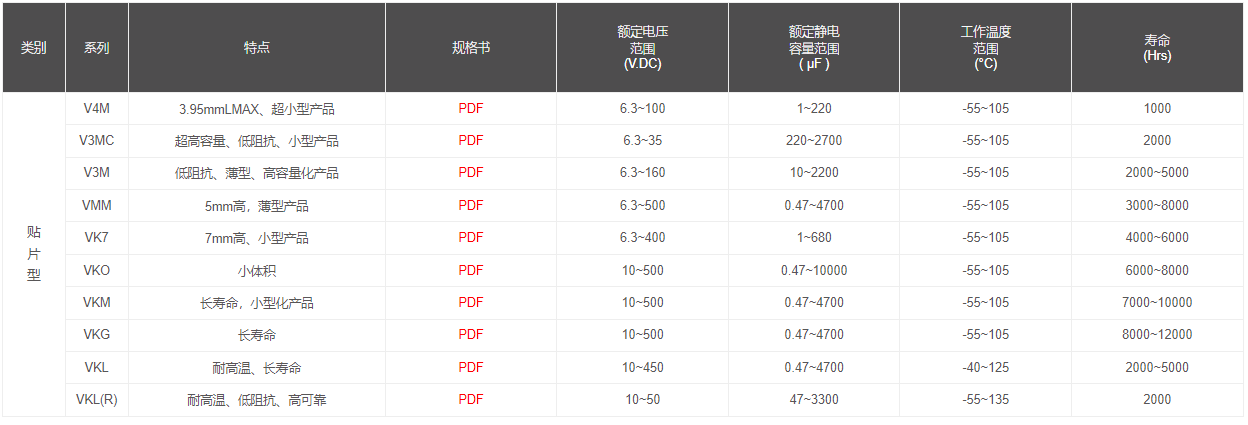Select the 特点 column header

tap(257, 48)
